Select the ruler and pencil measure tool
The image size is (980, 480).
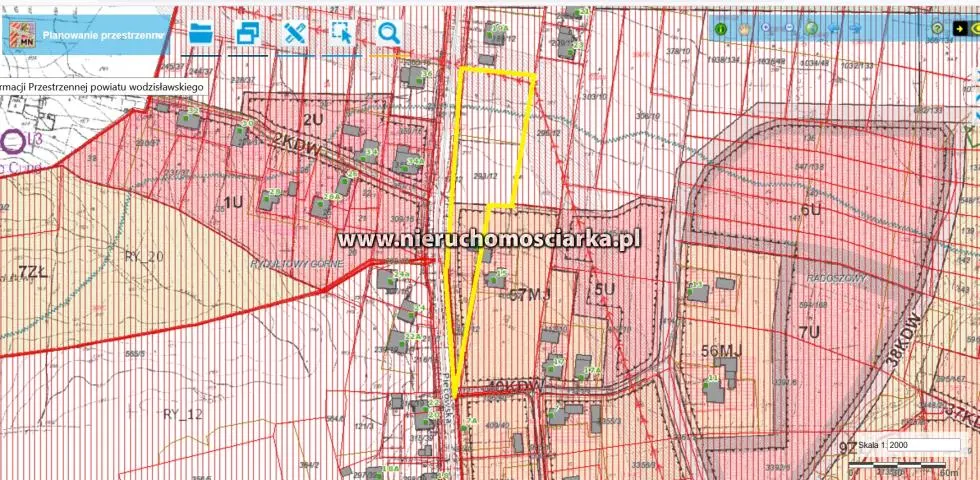[x=294, y=33]
